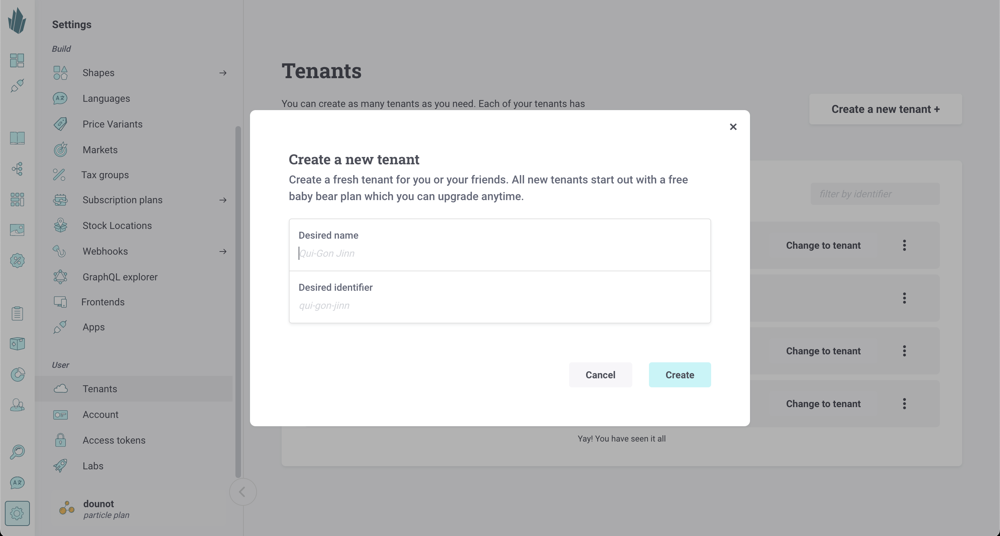The image size is (1000, 536).
Task: Focus the Desired identifier input field
Action: 500,305
